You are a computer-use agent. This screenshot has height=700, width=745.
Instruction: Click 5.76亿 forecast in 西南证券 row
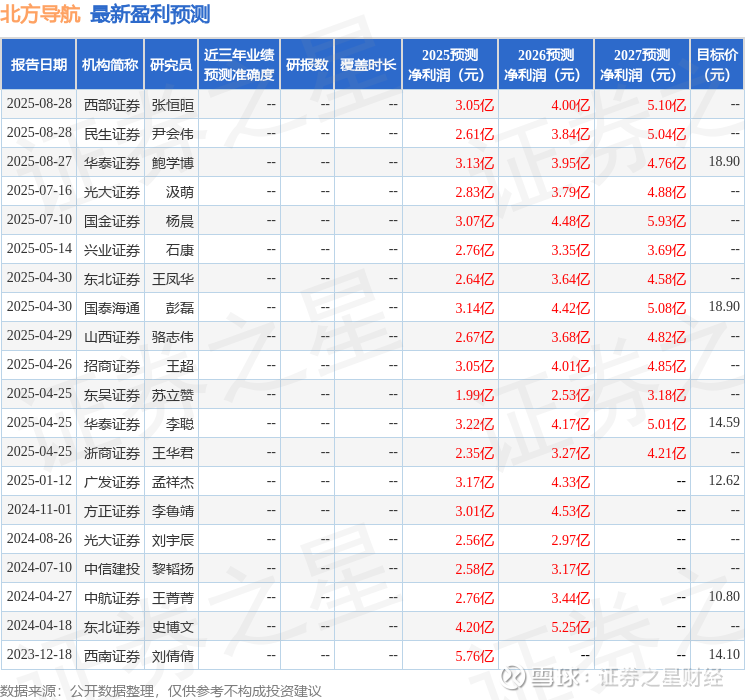point(475,656)
